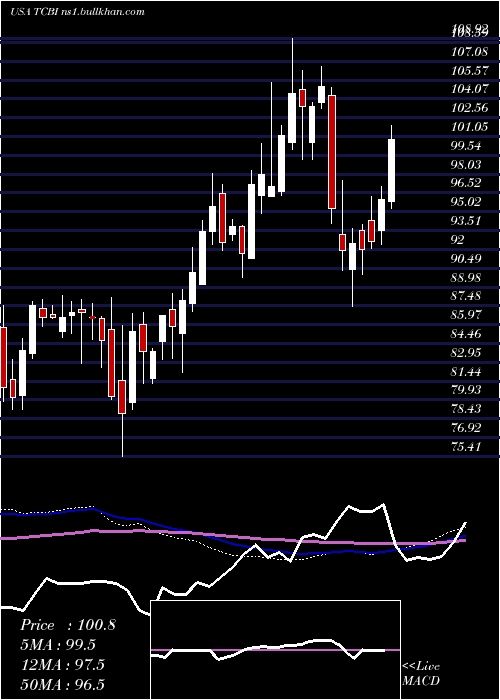Click the 95.02 price axis label
This screenshot has width=500, height=700.
(x=467, y=202)
